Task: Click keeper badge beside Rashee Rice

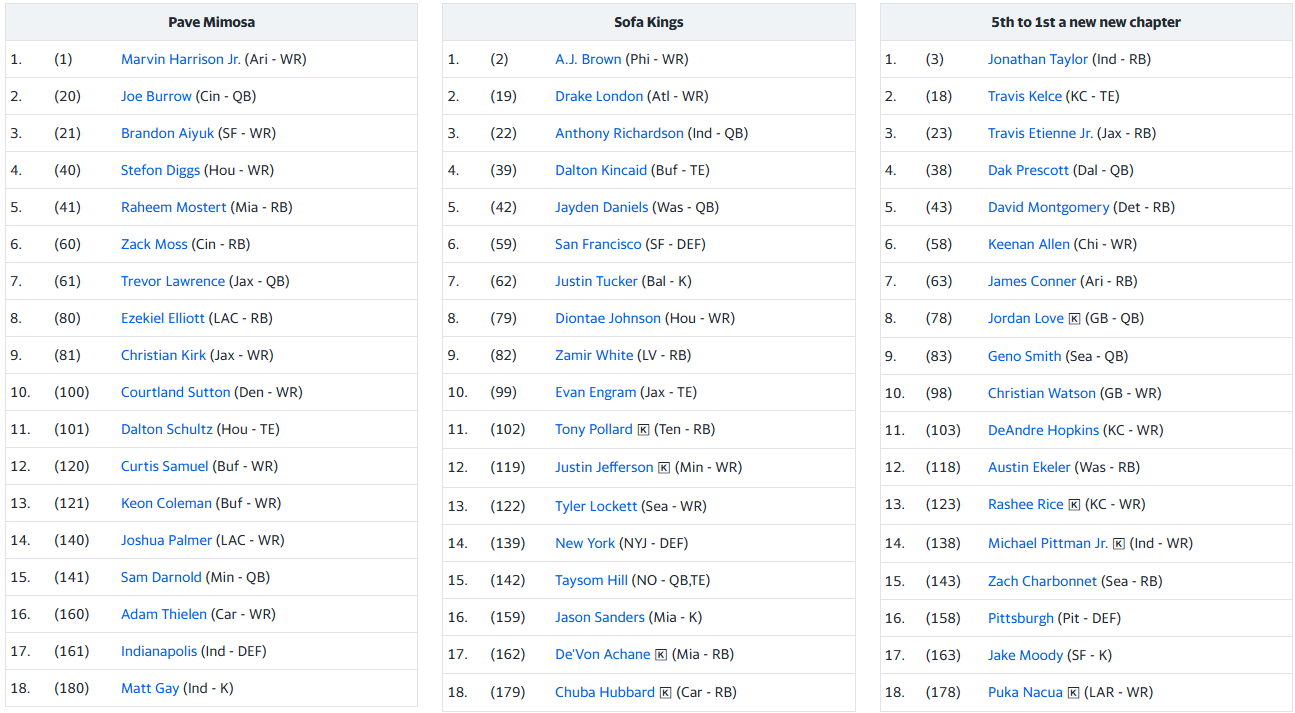Action: tap(1074, 505)
